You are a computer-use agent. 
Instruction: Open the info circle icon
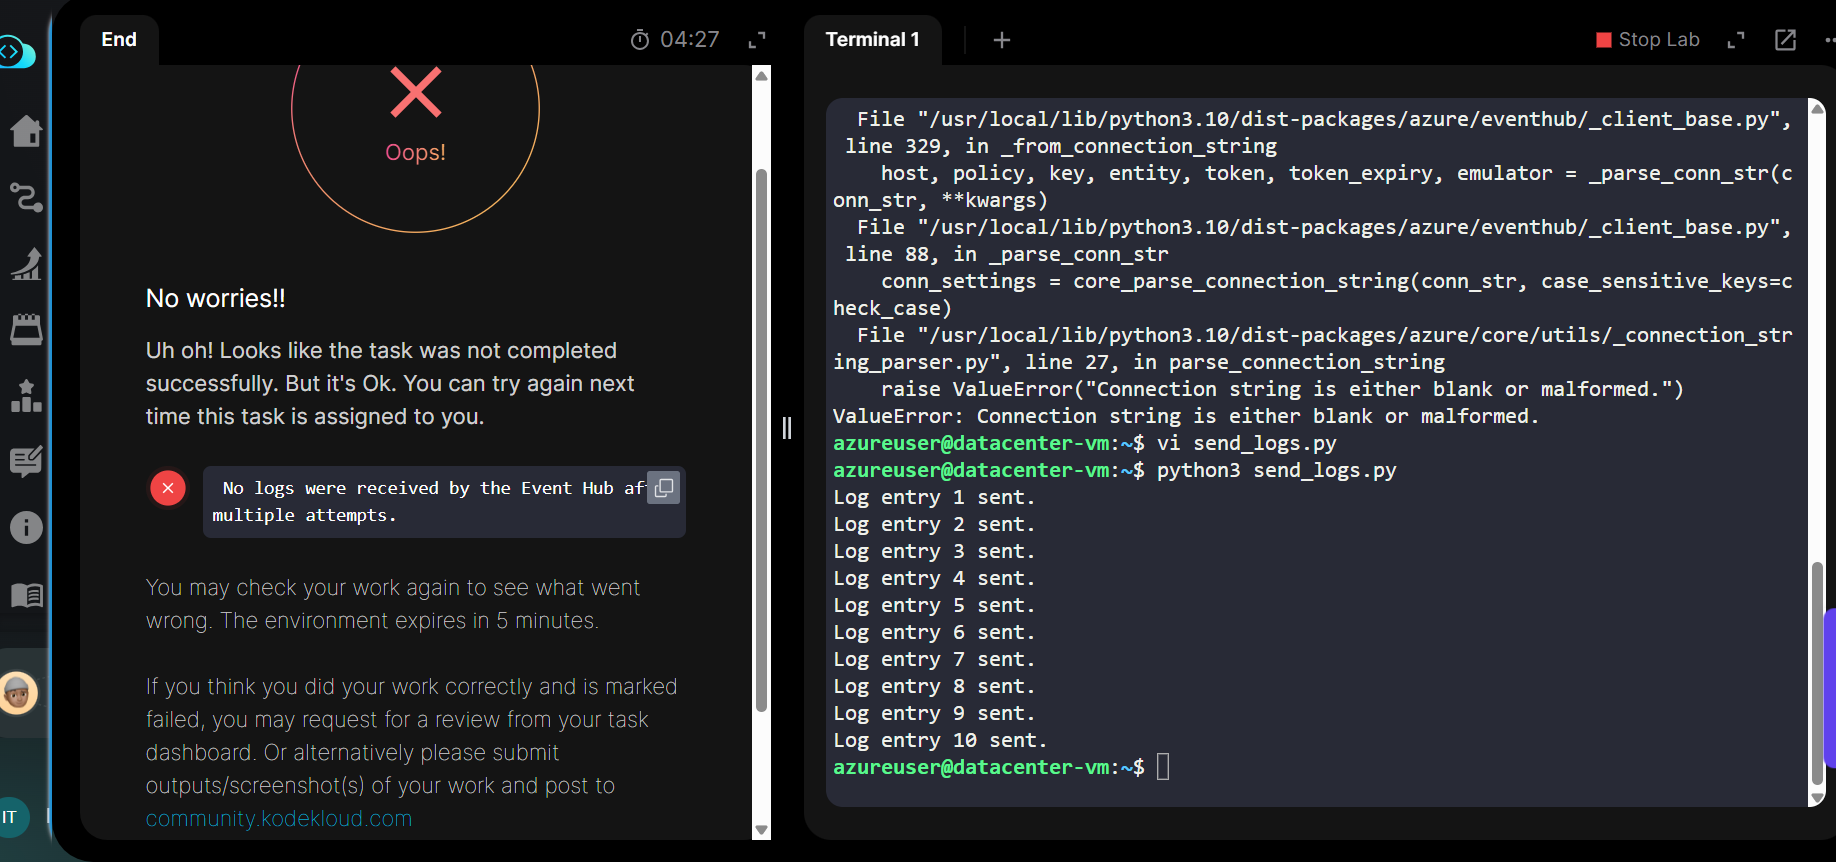26,527
